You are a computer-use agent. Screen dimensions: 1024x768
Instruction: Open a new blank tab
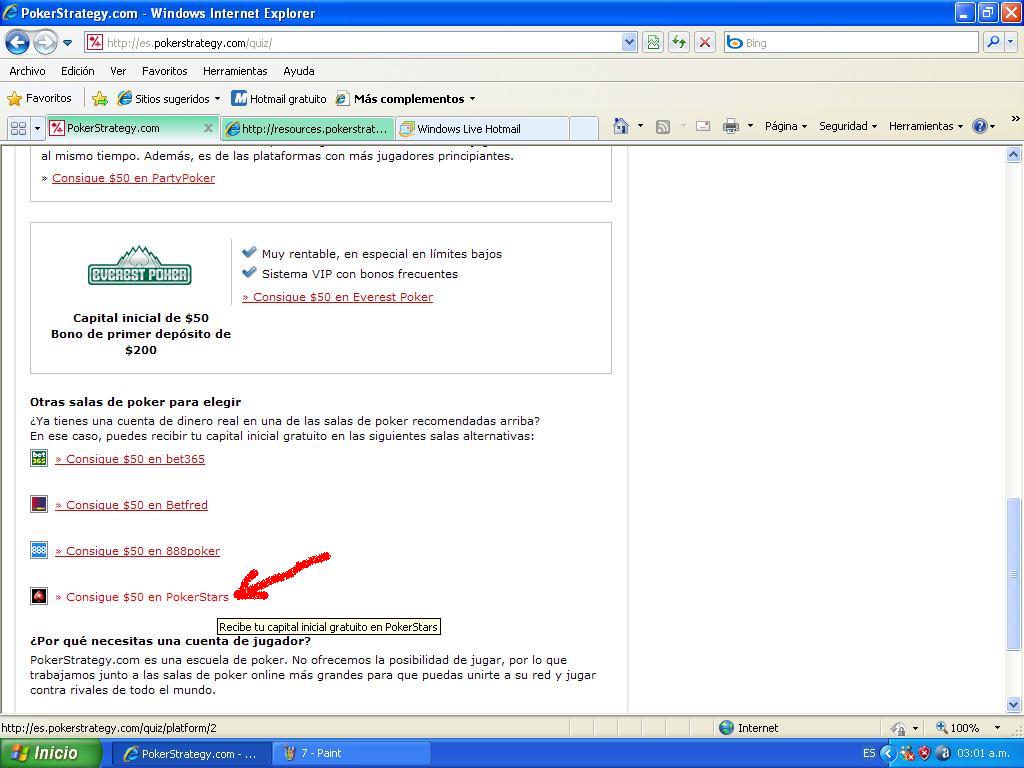583,129
